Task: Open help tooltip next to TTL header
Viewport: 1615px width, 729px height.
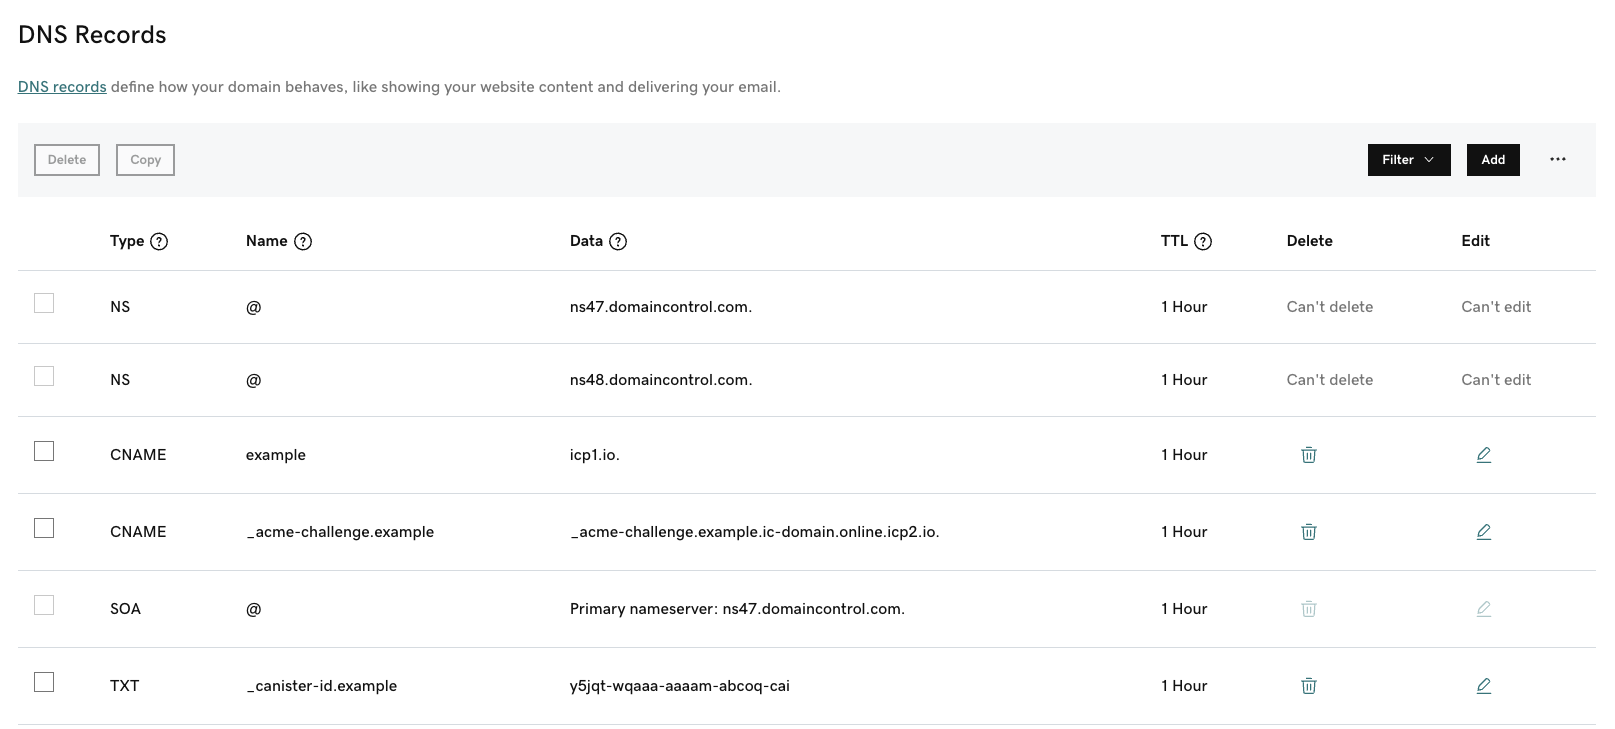Action: coord(1203,241)
